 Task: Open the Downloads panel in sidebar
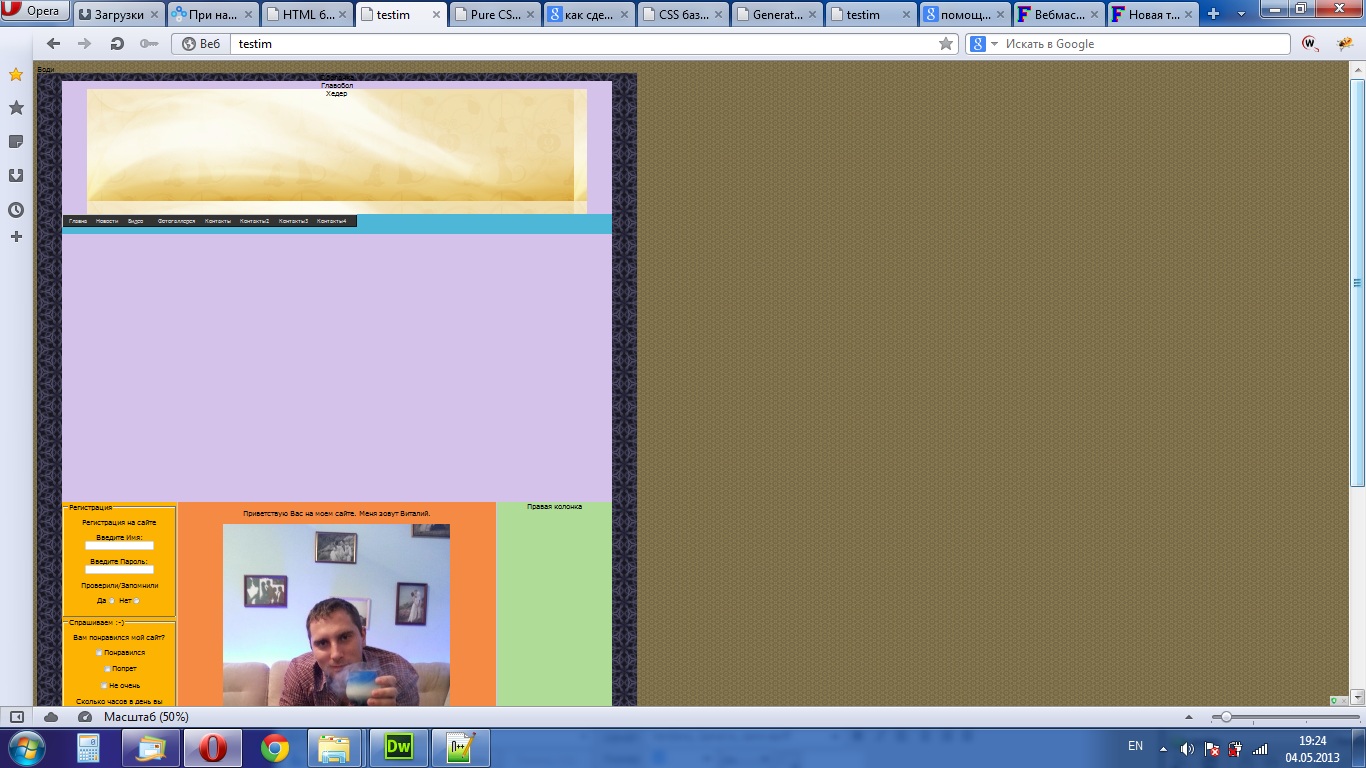pos(16,175)
